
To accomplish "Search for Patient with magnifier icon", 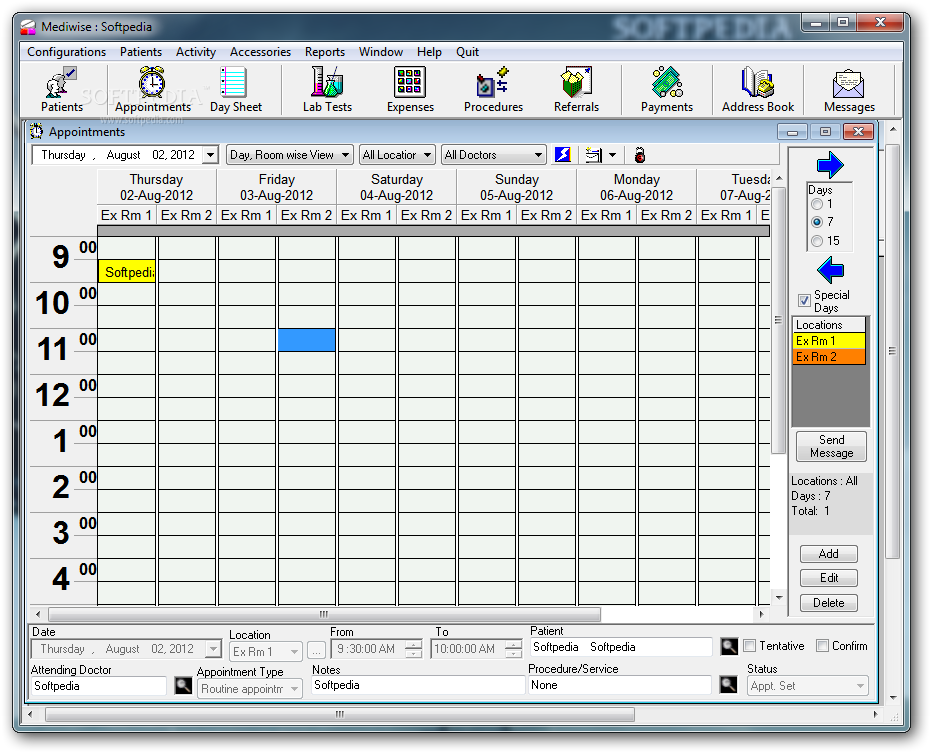I will click(729, 647).
